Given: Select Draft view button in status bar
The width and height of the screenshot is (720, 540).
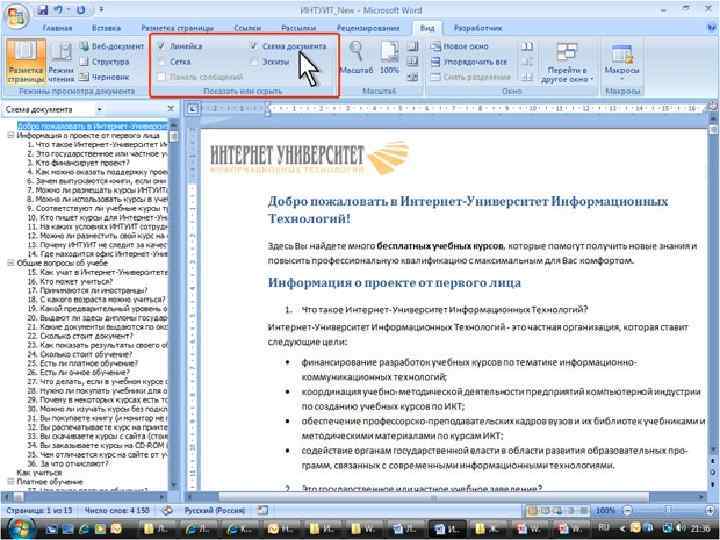Looking at the screenshot, I should [584, 510].
